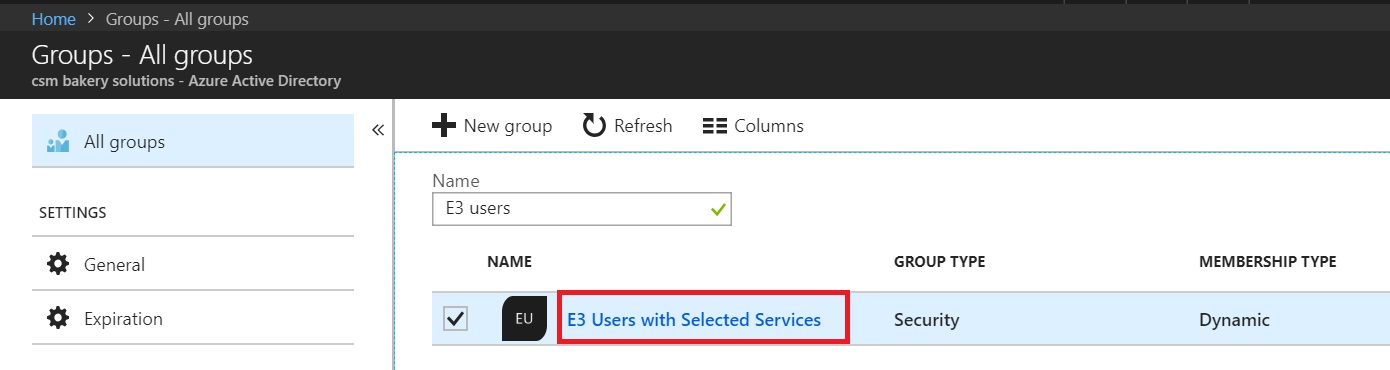Click the Columns list icon
This screenshot has height=370, width=1390.
point(714,126)
